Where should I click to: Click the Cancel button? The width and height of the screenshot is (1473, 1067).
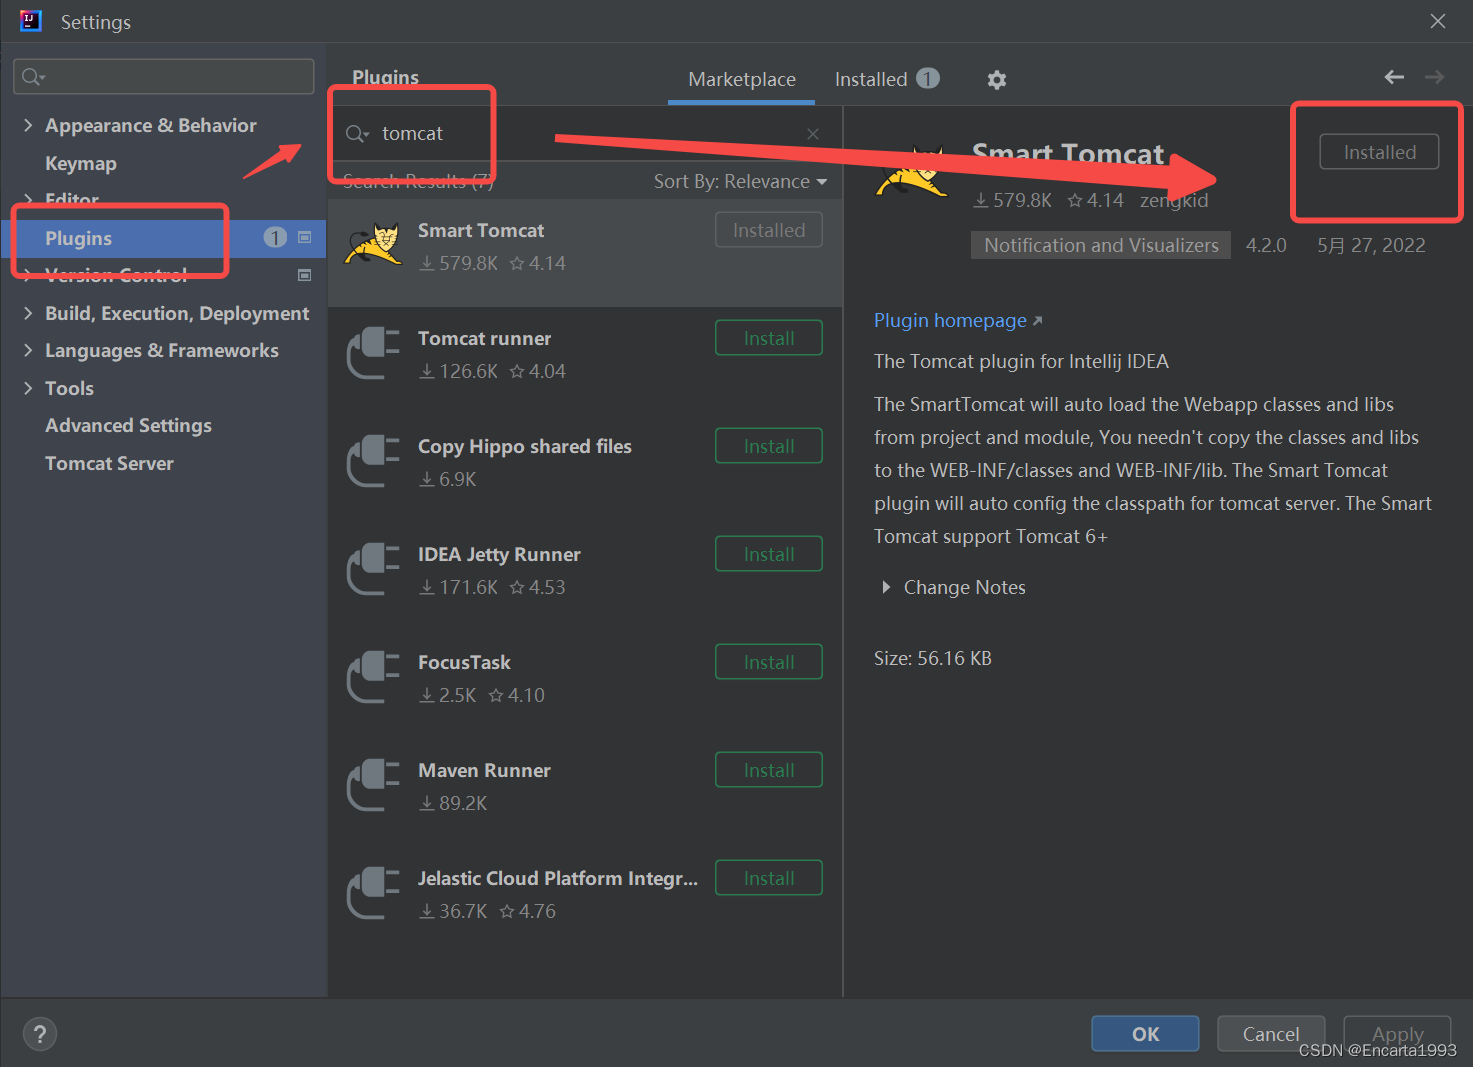(x=1271, y=1034)
